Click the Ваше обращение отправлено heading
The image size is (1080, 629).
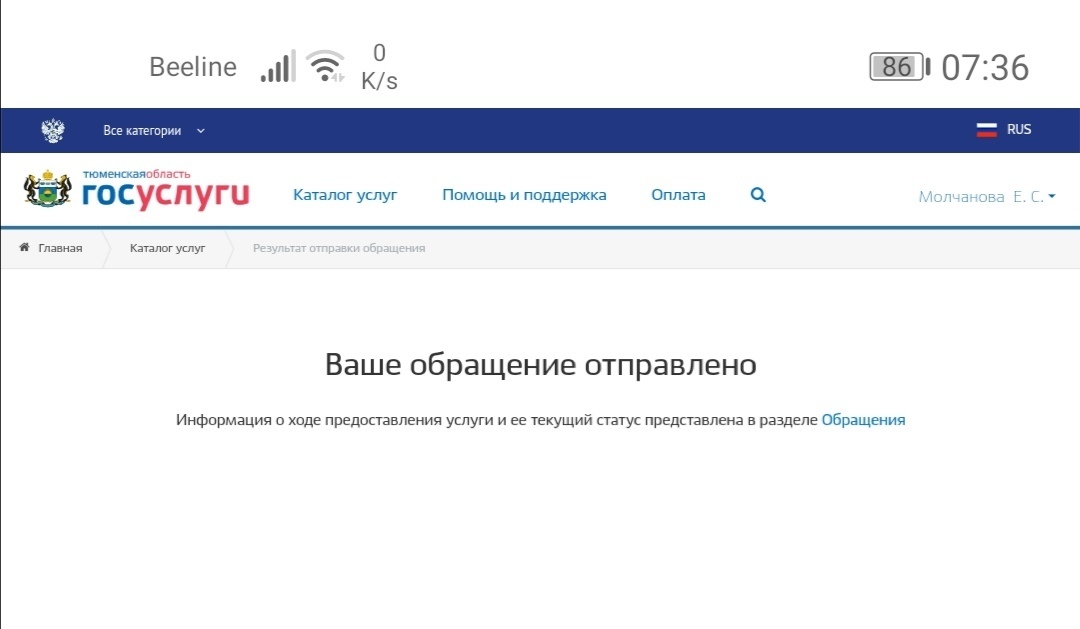[x=540, y=365]
